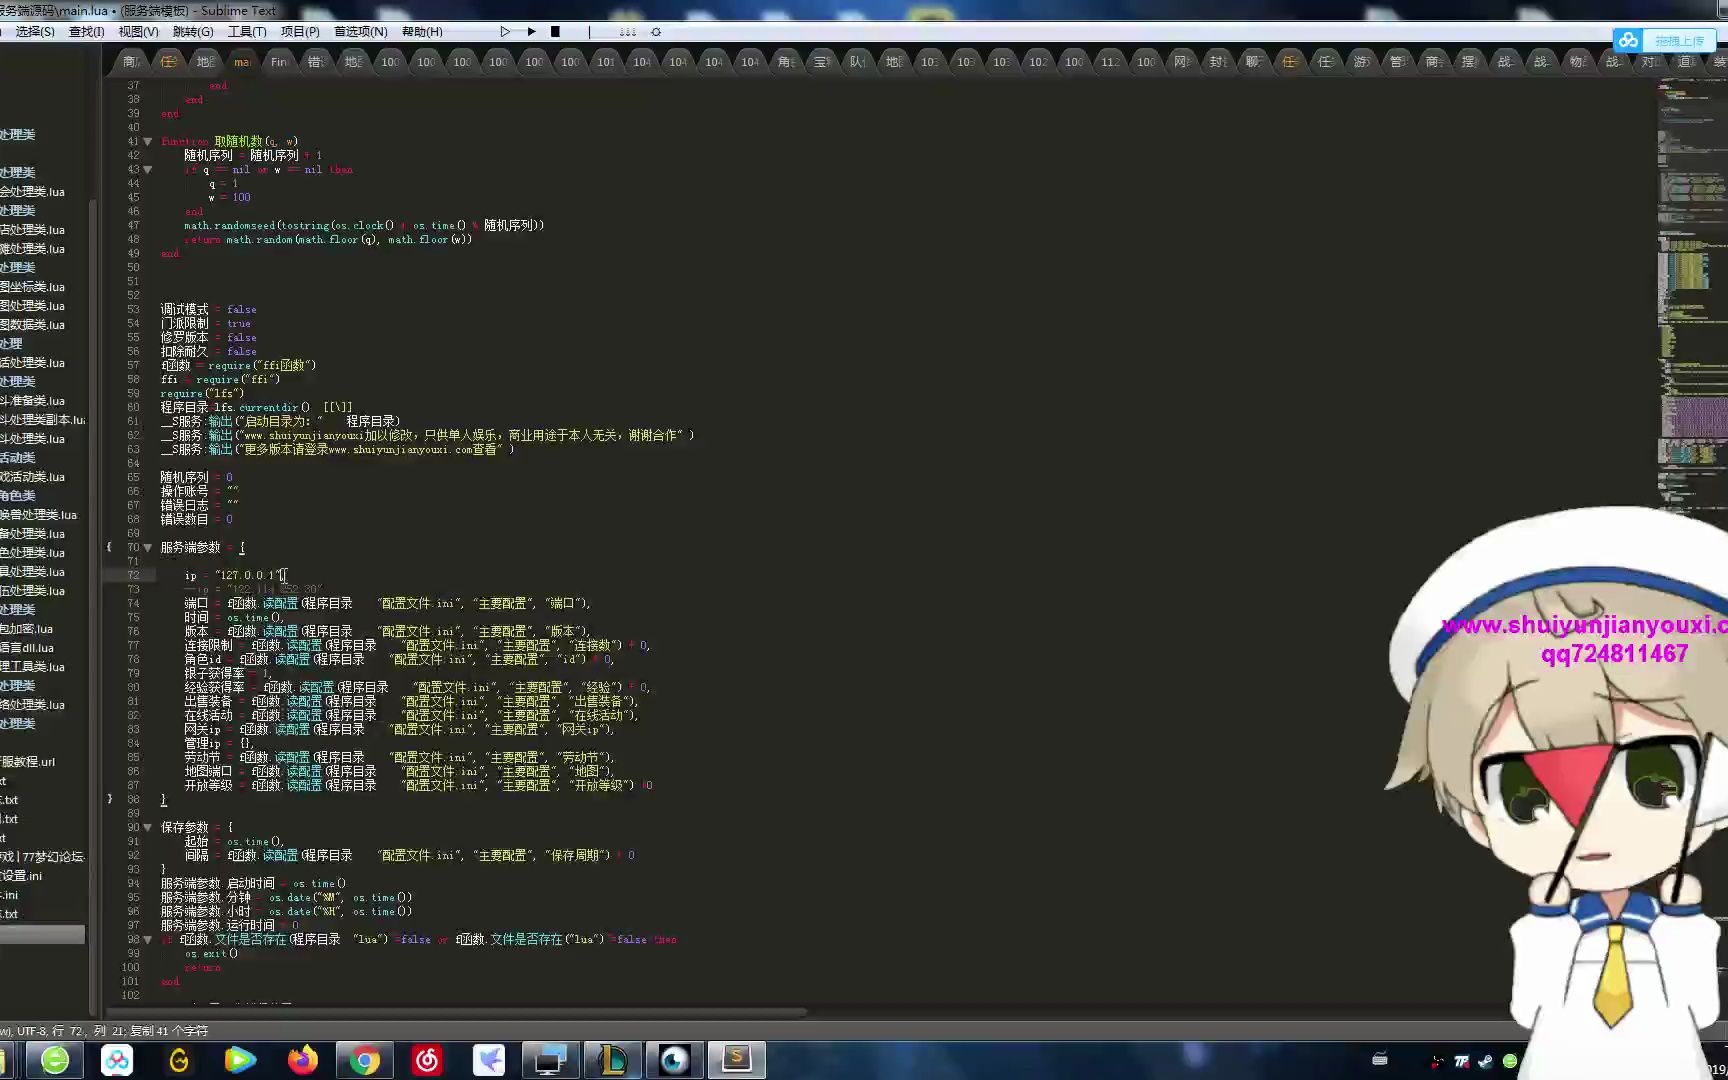Open League of Legends from the taskbar
1728x1080 pixels.
pyautogui.click(x=612, y=1060)
